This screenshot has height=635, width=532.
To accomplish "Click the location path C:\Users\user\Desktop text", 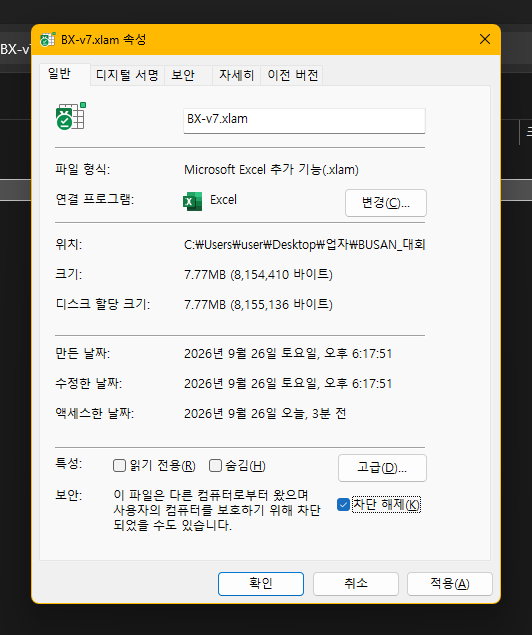I will pyautogui.click(x=304, y=245).
